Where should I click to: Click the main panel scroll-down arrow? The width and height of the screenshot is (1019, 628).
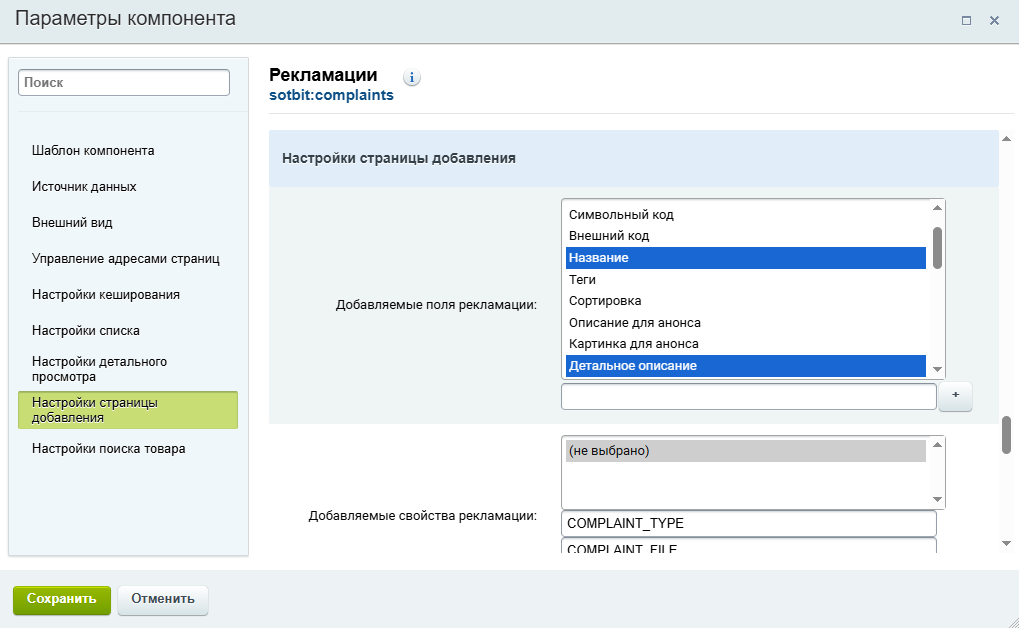[1007, 543]
